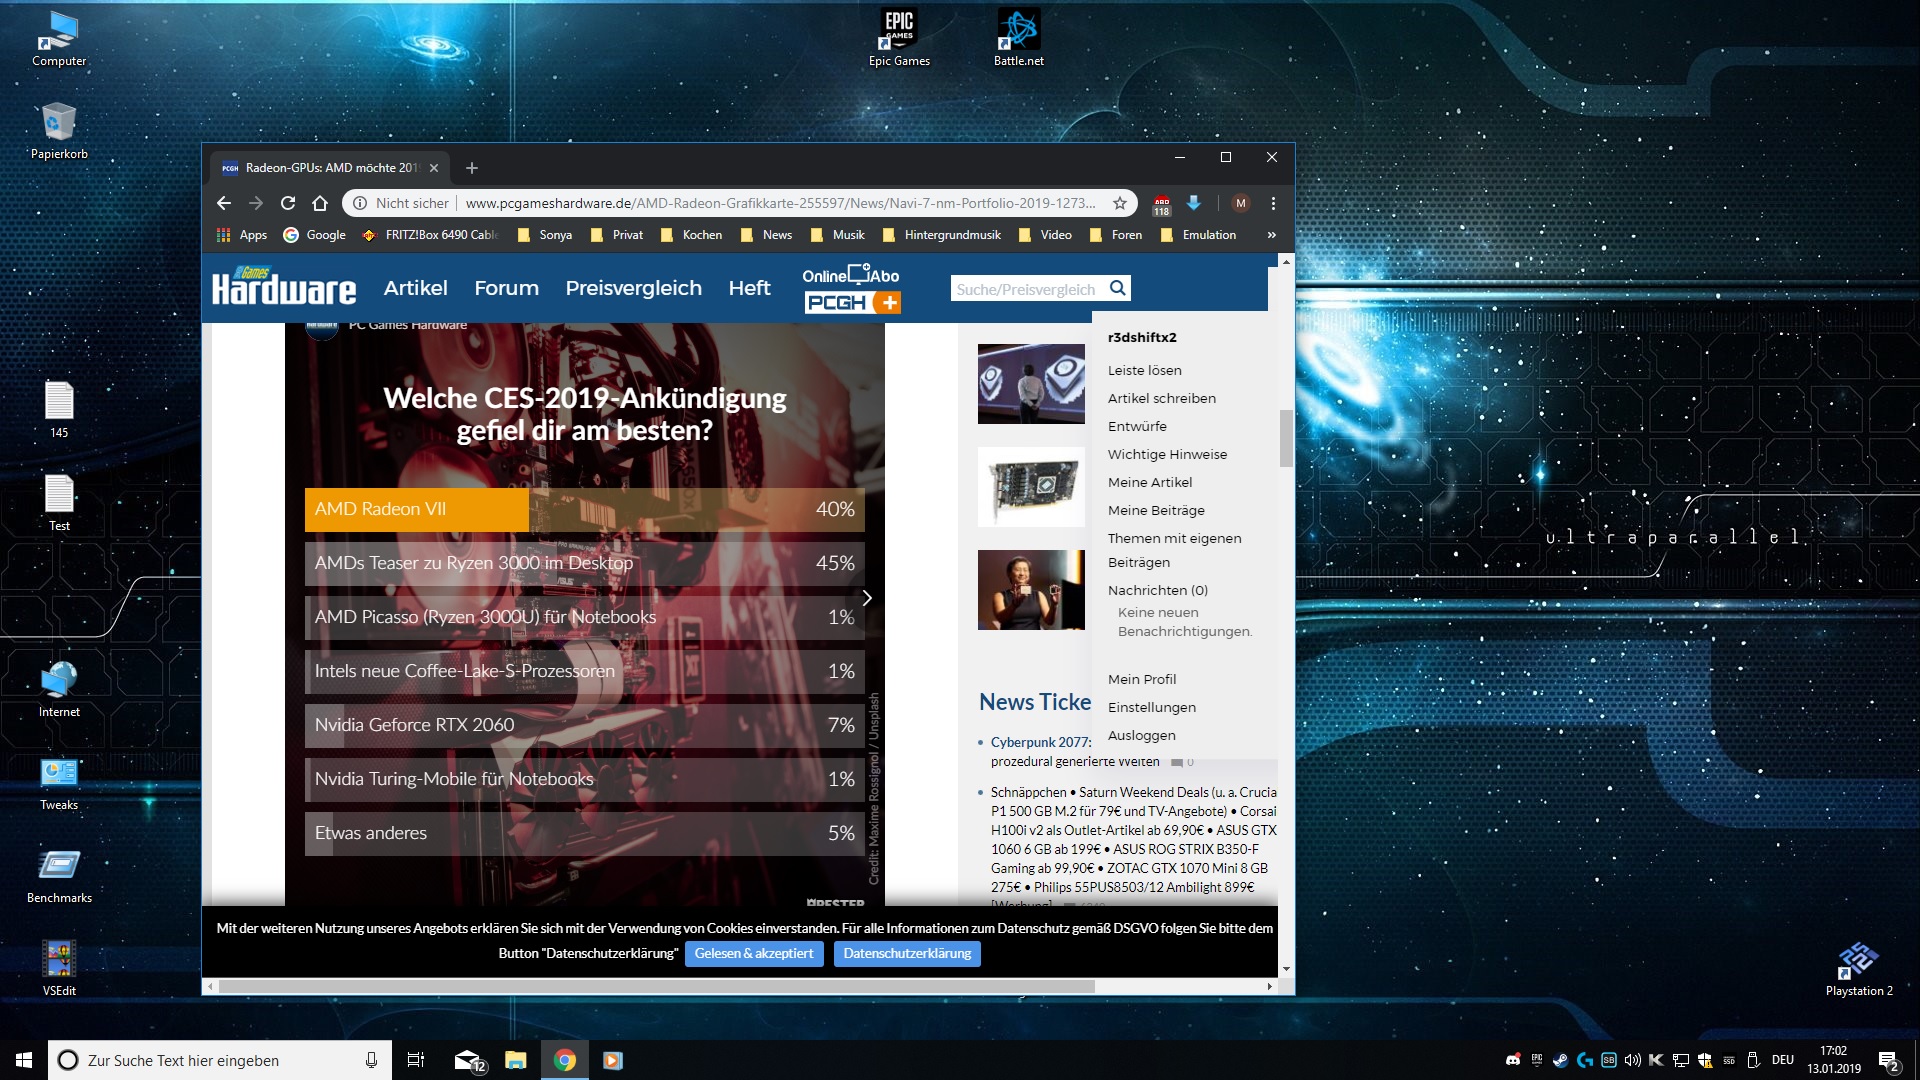
Task: Open the FRITZ!Box 6490 Cable bookmark
Action: pyautogui.click(x=430, y=235)
